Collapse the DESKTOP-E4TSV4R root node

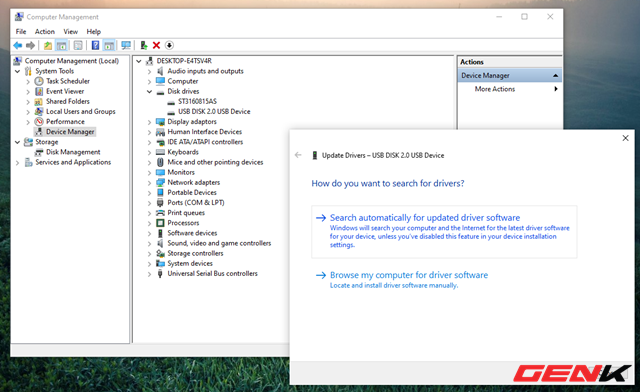(x=139, y=61)
